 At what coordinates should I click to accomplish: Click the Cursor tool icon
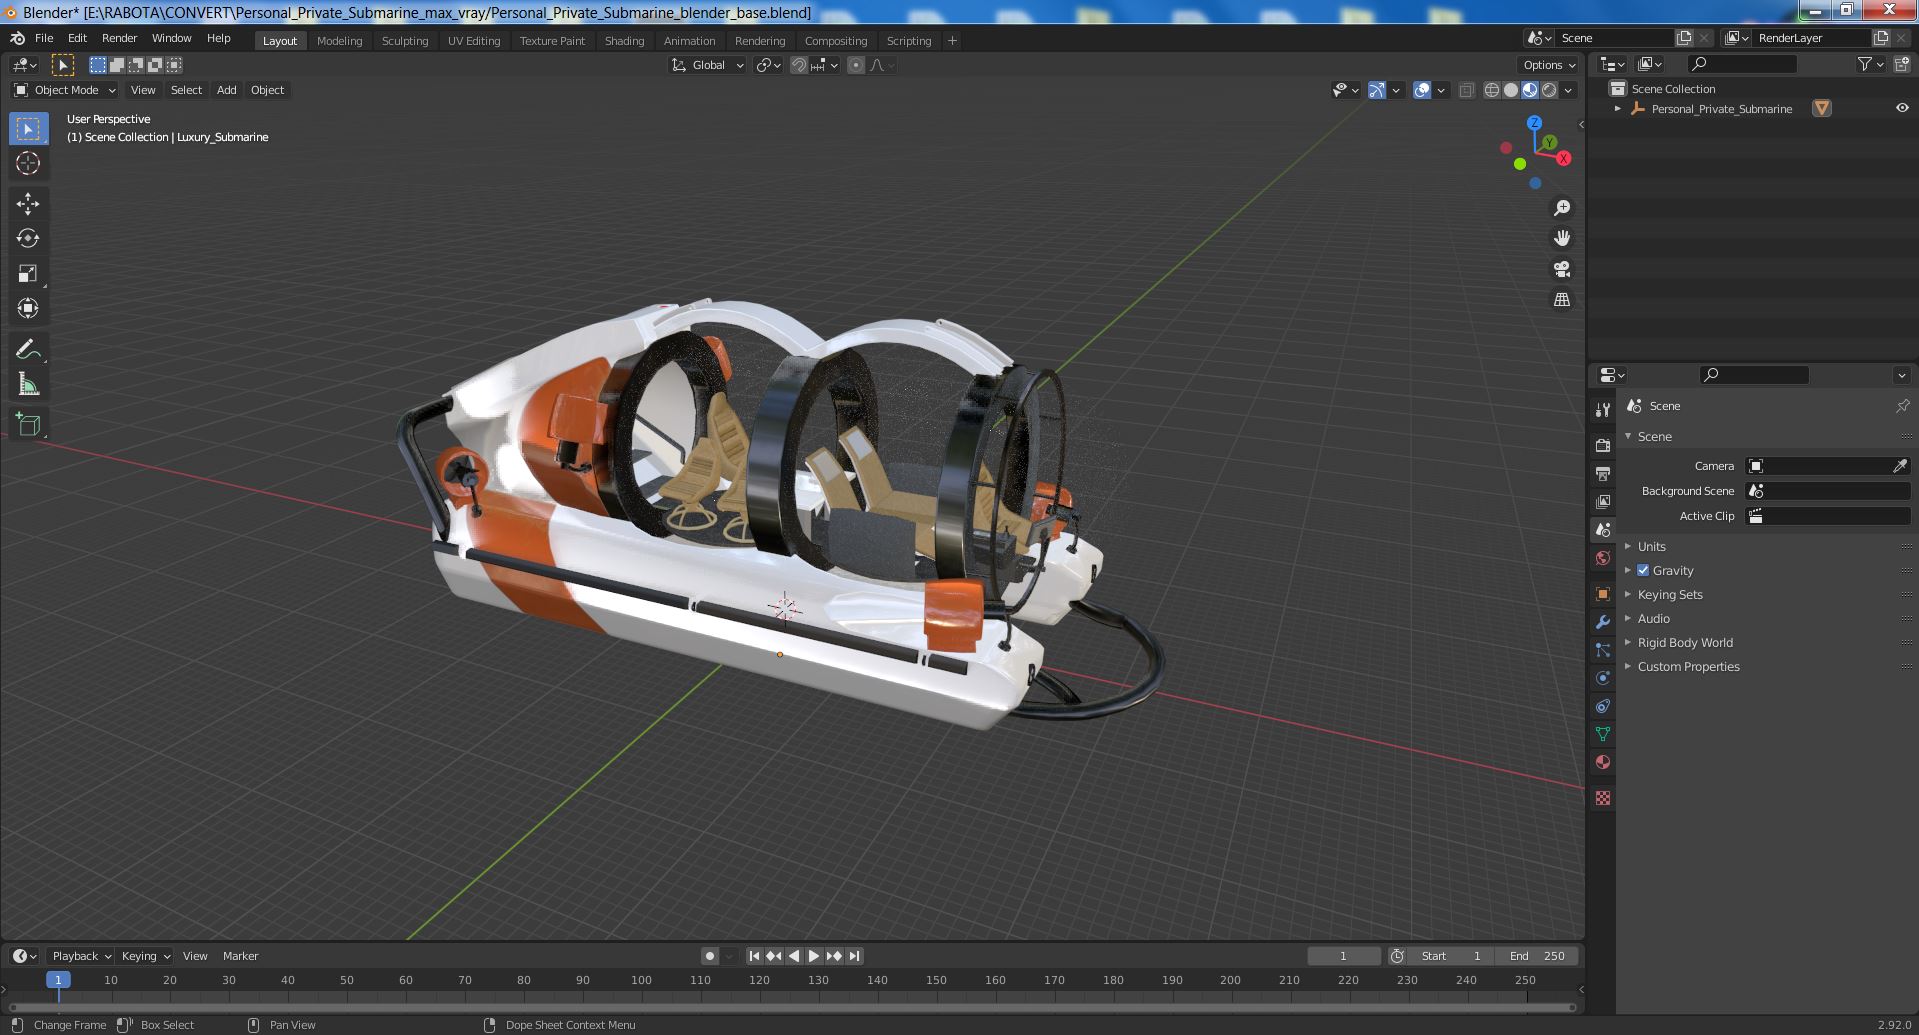(27, 163)
